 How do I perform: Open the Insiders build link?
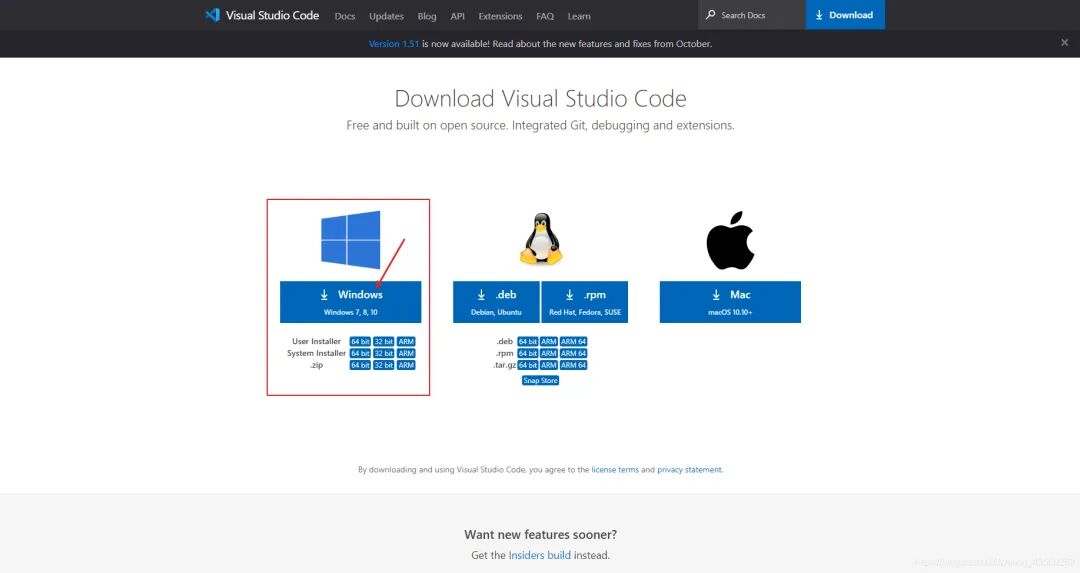tap(539, 555)
